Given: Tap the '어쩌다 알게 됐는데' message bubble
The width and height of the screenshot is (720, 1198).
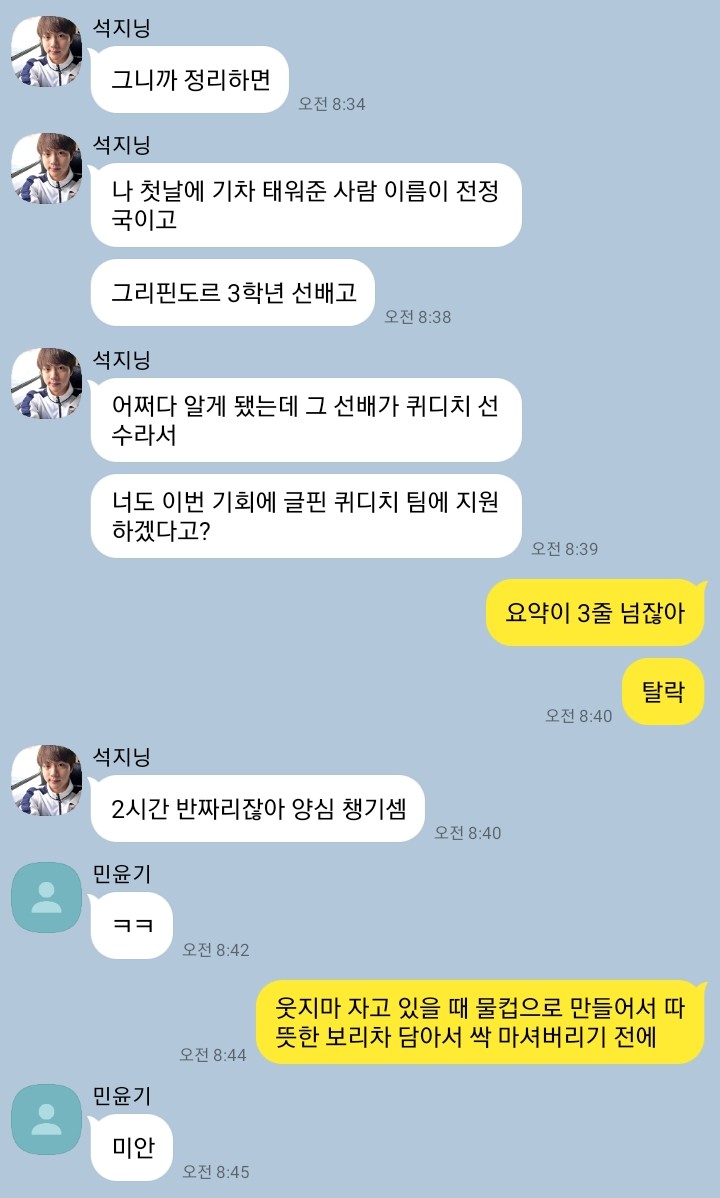Looking at the screenshot, I should (306, 419).
